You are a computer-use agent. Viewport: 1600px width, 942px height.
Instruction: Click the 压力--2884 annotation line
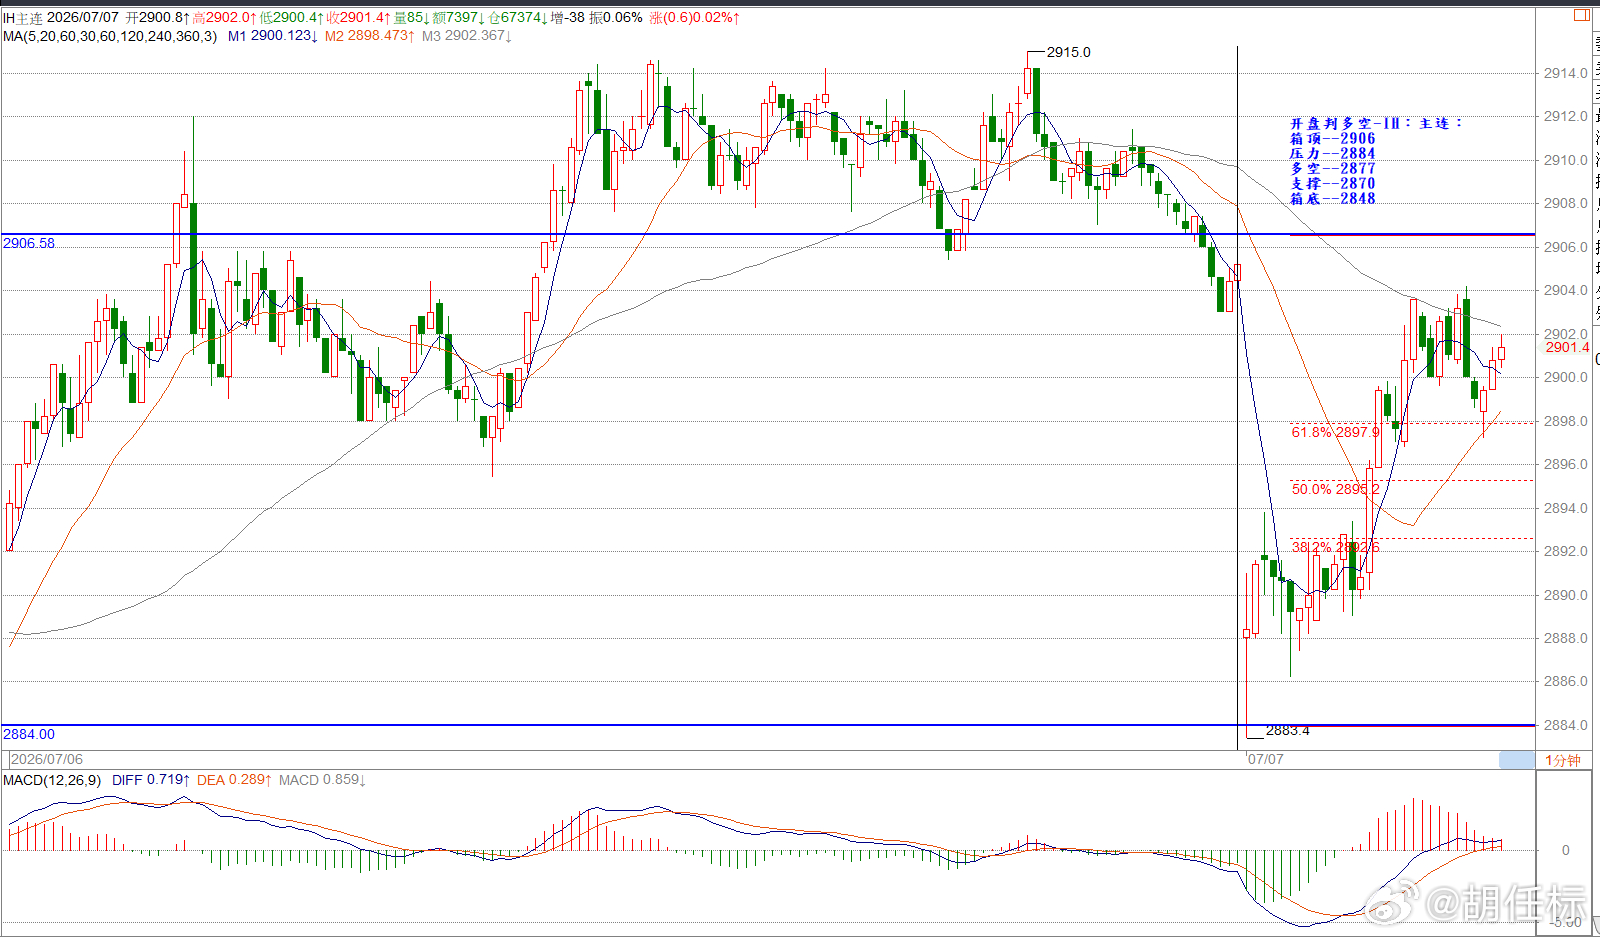[x=1333, y=153]
